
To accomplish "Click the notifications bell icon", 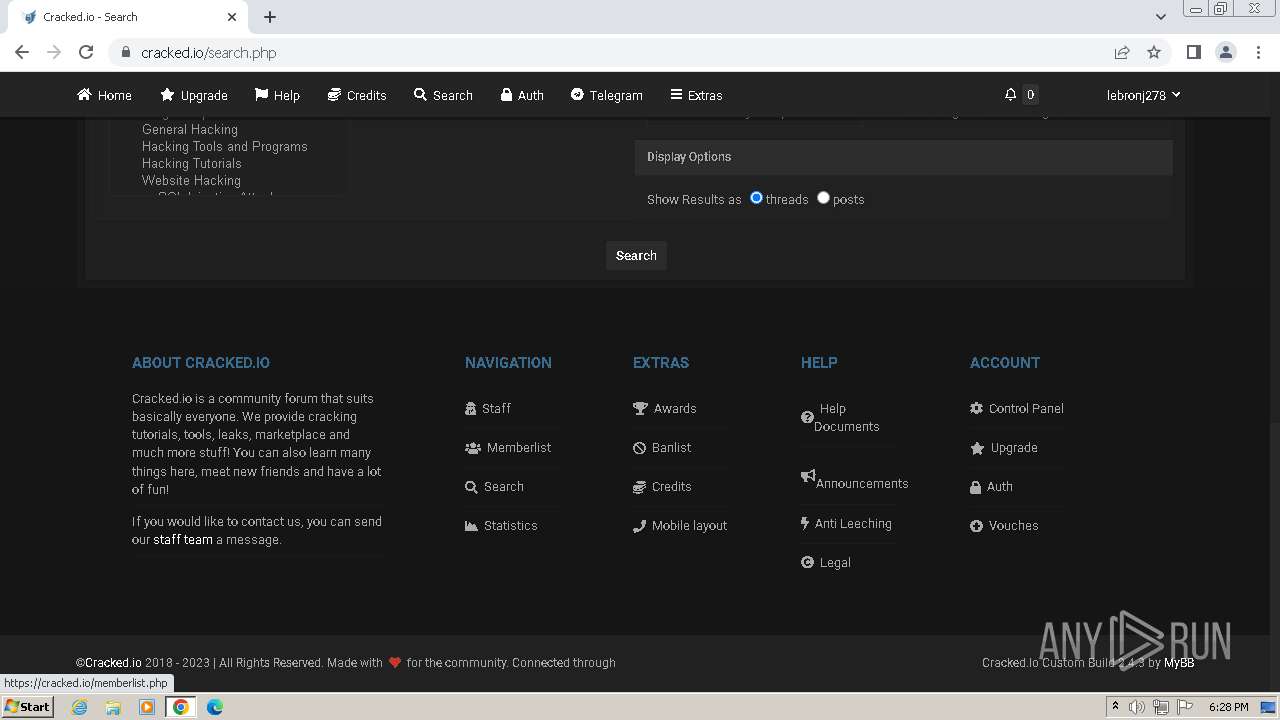I will tap(1010, 95).
